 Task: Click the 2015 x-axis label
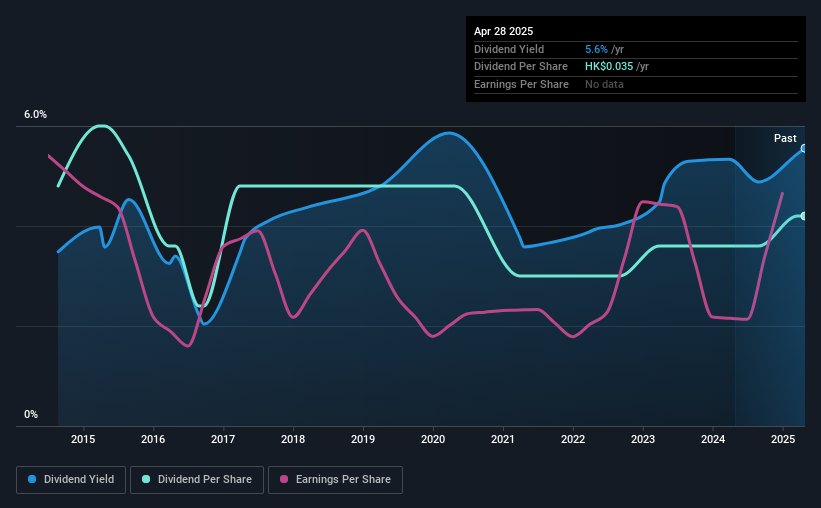tap(83, 439)
